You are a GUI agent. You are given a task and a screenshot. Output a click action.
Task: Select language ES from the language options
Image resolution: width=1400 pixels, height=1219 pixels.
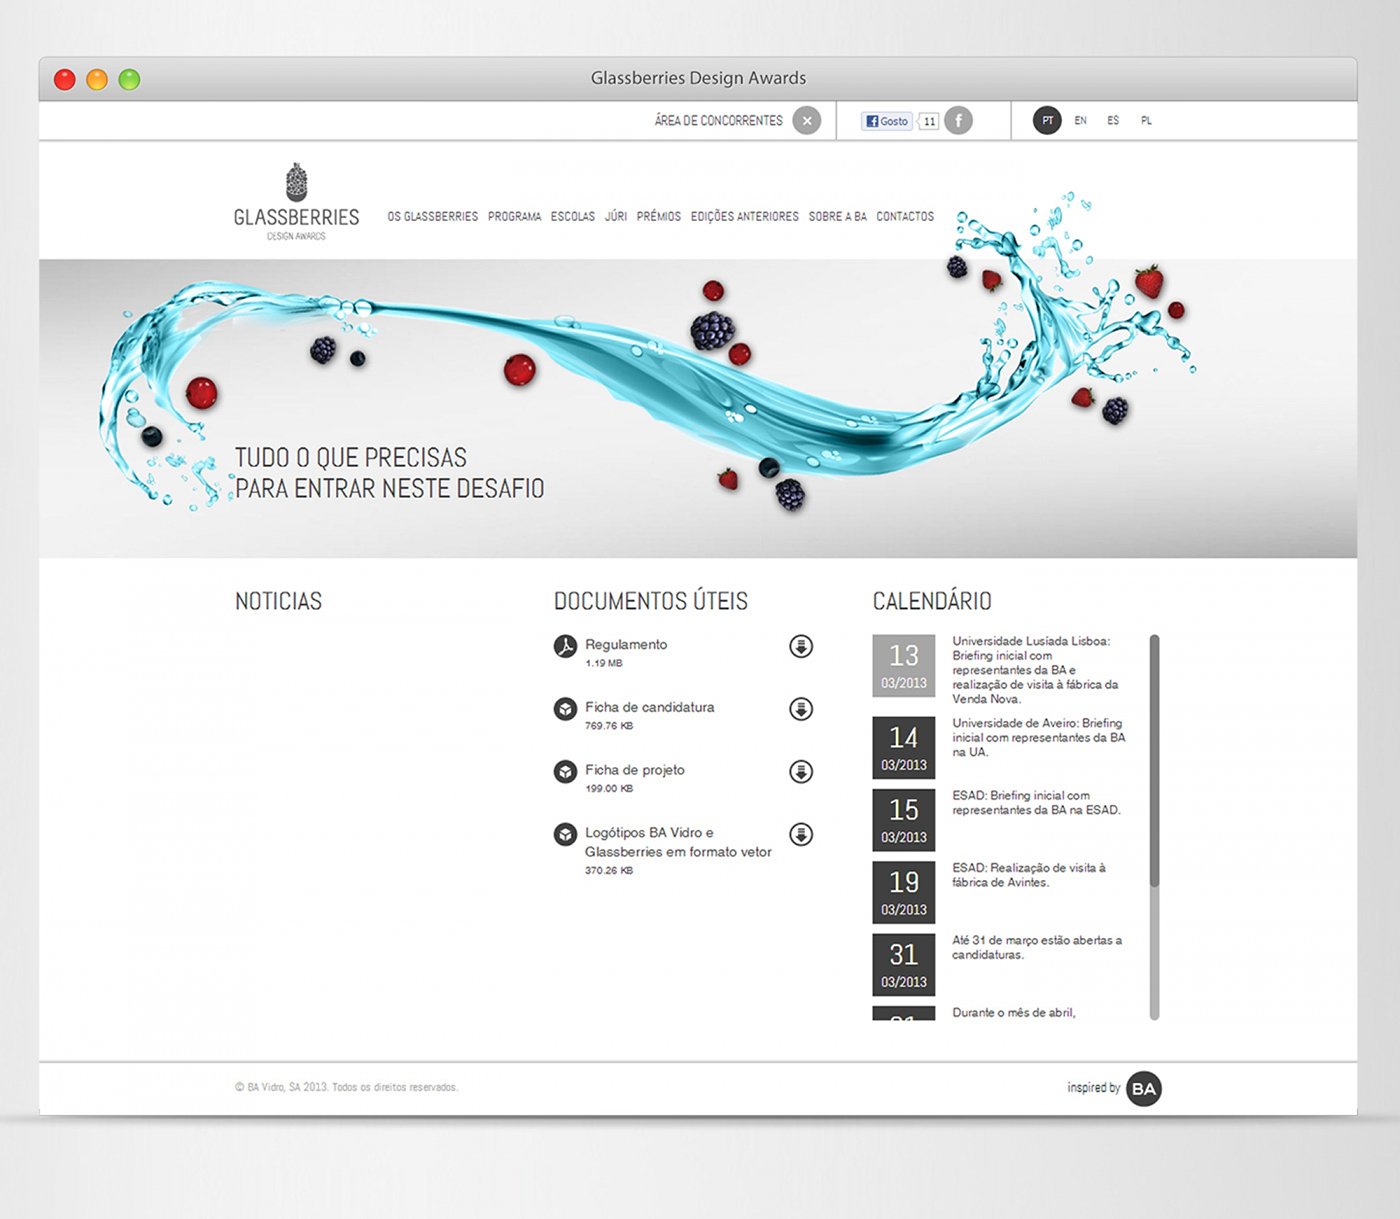click(1113, 120)
